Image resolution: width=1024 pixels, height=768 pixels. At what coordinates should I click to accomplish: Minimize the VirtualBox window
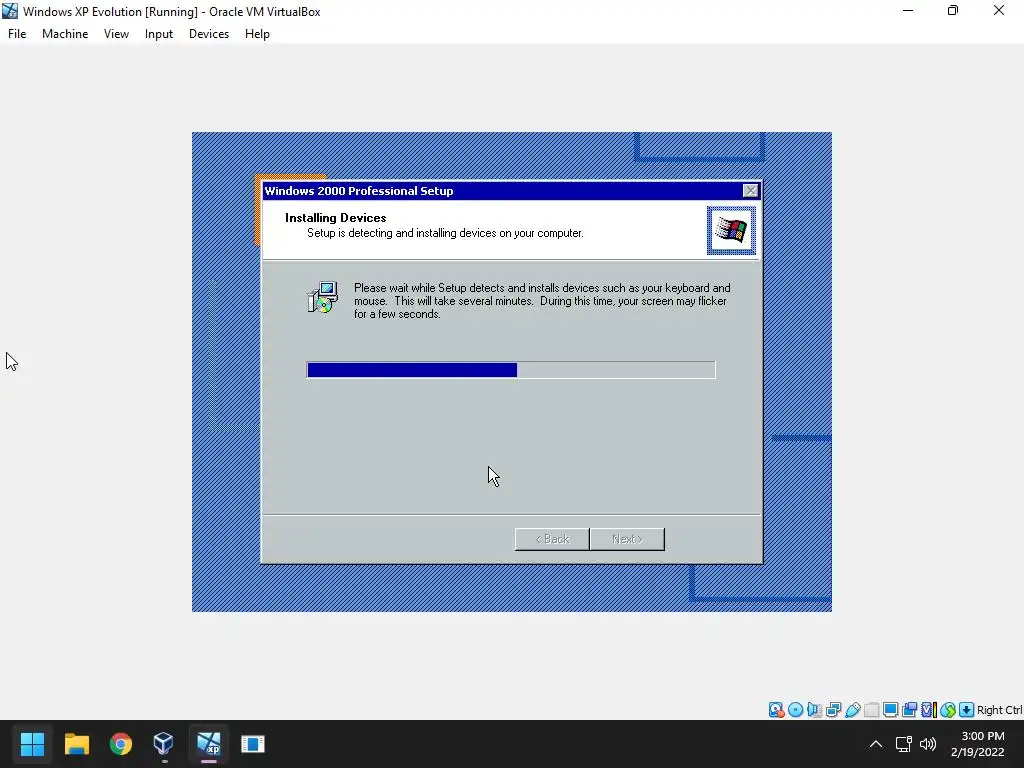[x=908, y=10]
